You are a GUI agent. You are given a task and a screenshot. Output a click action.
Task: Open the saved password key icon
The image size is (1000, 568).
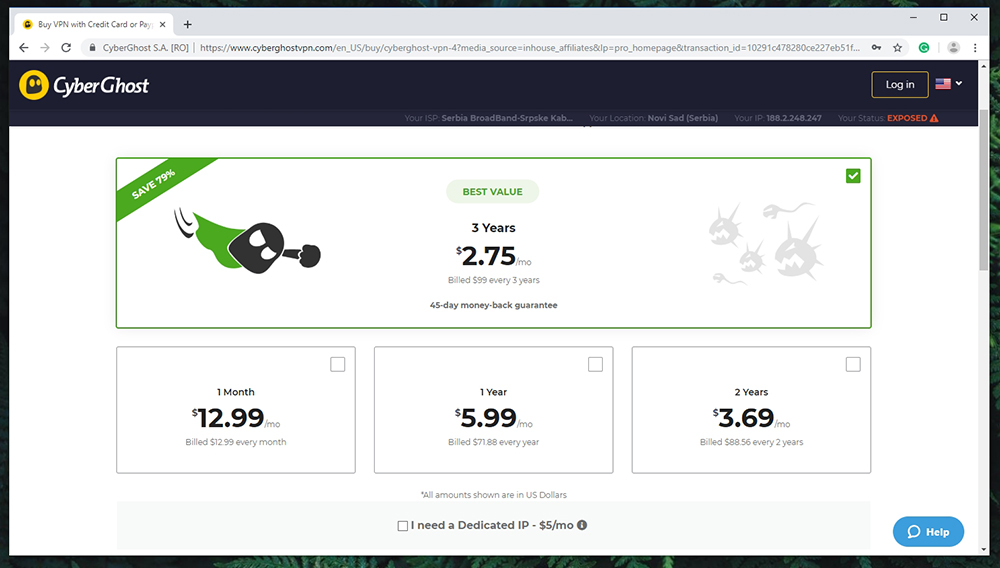tap(877, 47)
